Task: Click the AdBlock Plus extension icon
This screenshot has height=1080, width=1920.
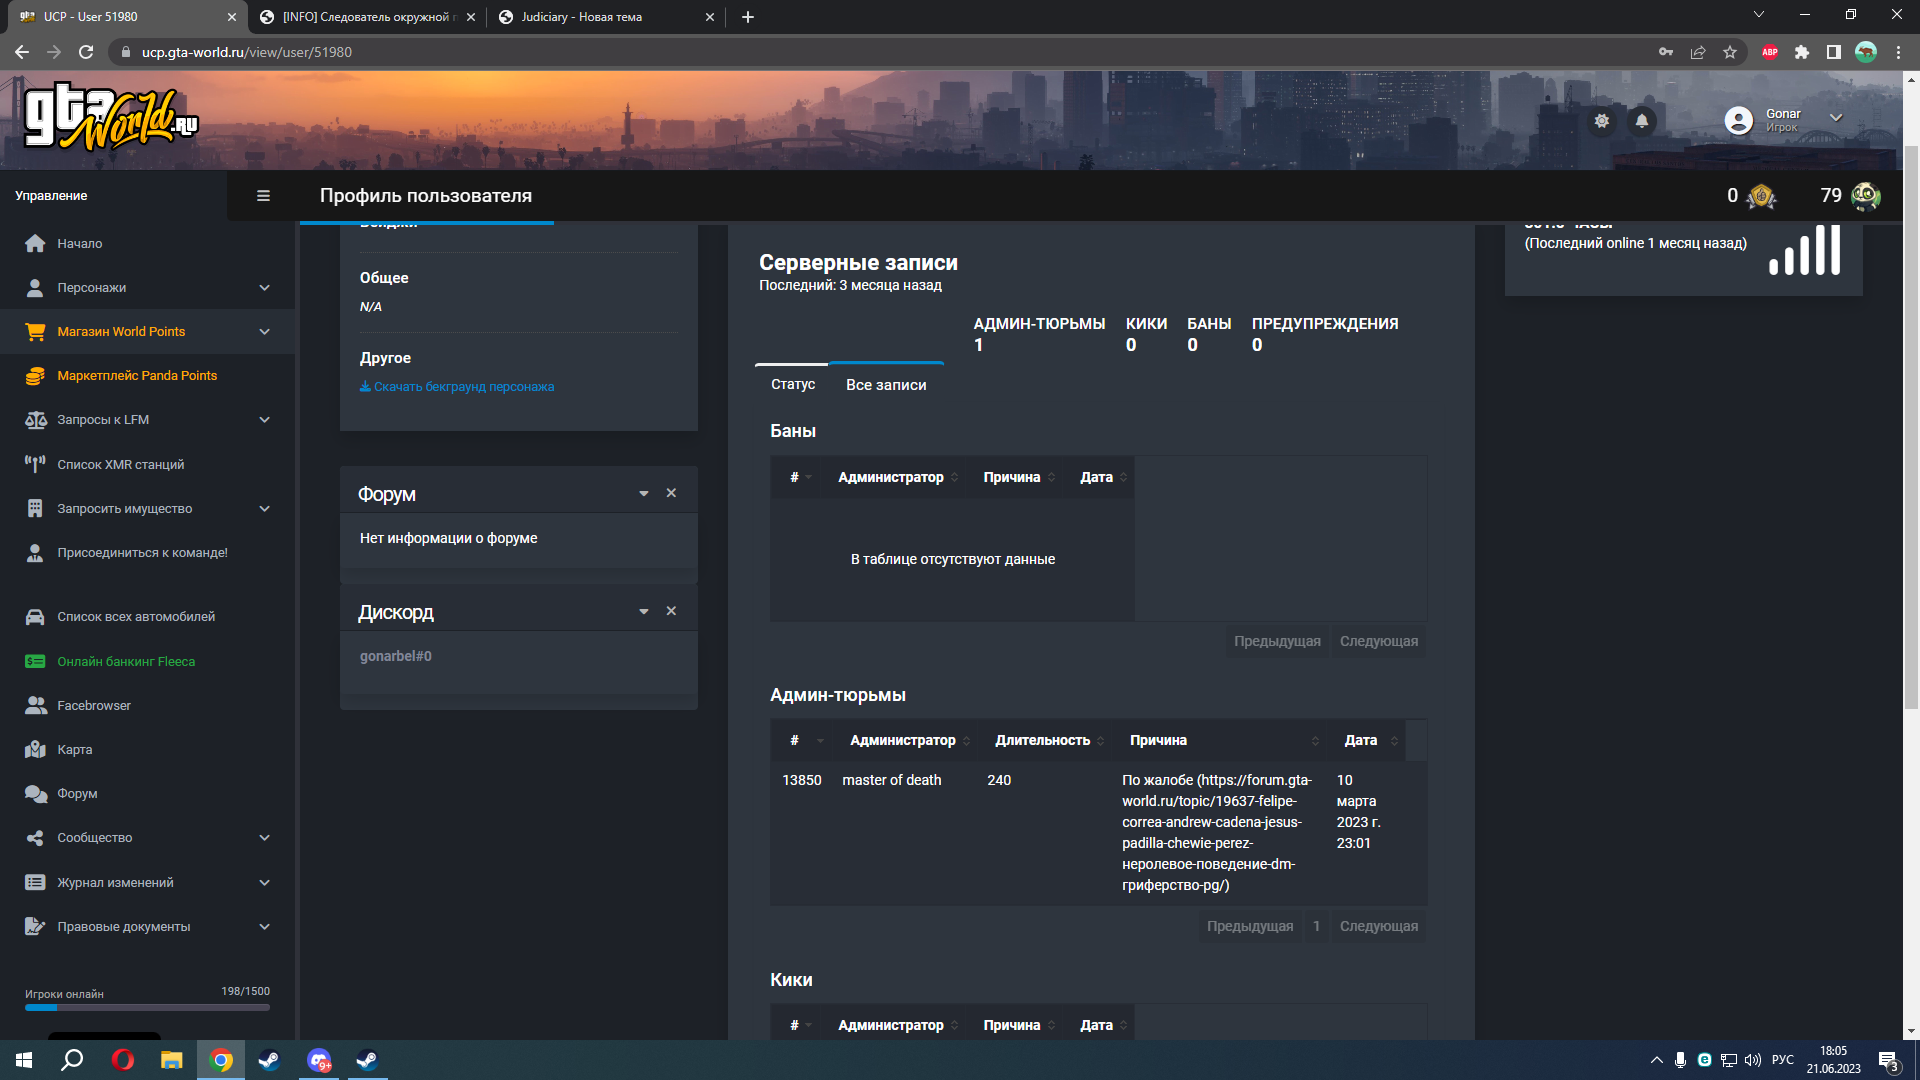Action: [x=1770, y=52]
